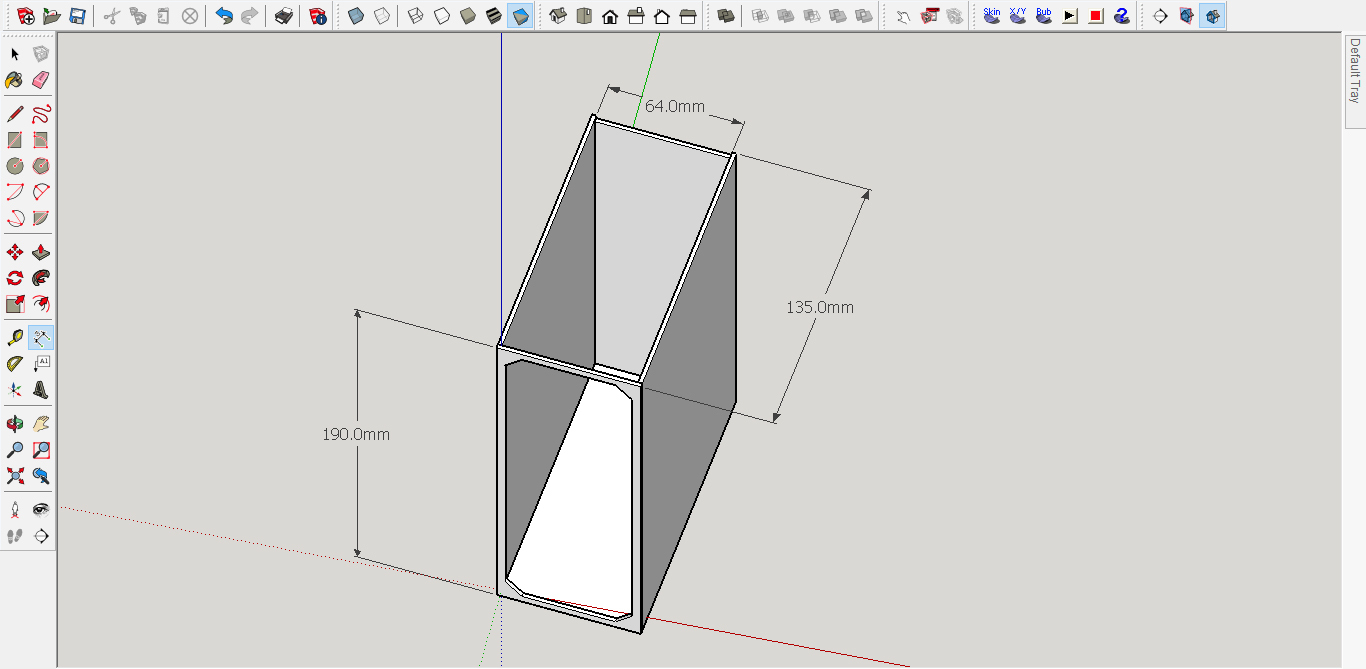Activate the Orbit tool
The width and height of the screenshot is (1366, 669).
point(15,424)
